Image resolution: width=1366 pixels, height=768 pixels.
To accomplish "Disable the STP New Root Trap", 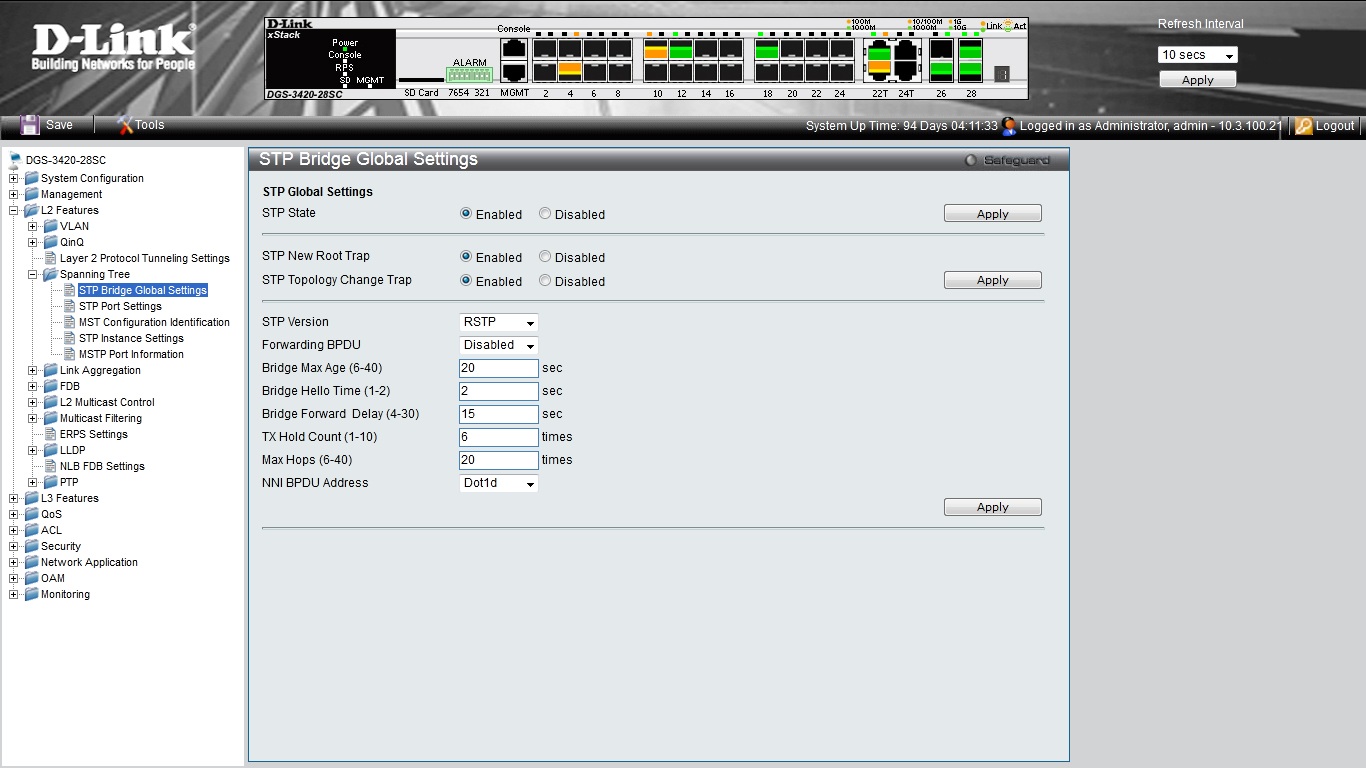I will tap(545, 257).
